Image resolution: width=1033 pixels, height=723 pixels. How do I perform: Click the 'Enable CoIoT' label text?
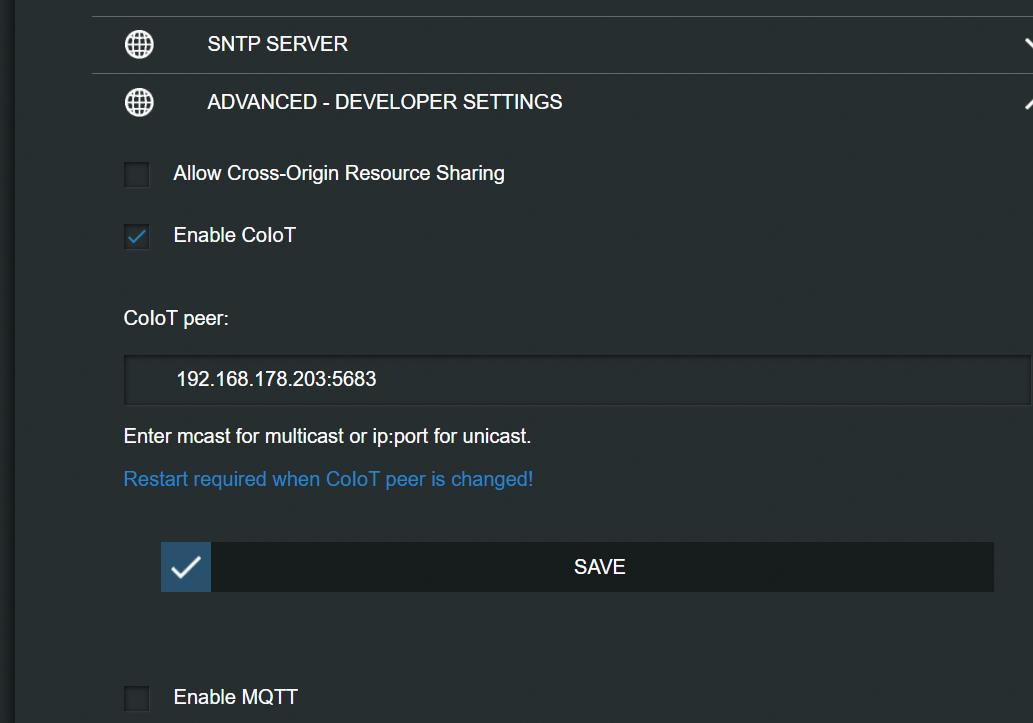[234, 236]
